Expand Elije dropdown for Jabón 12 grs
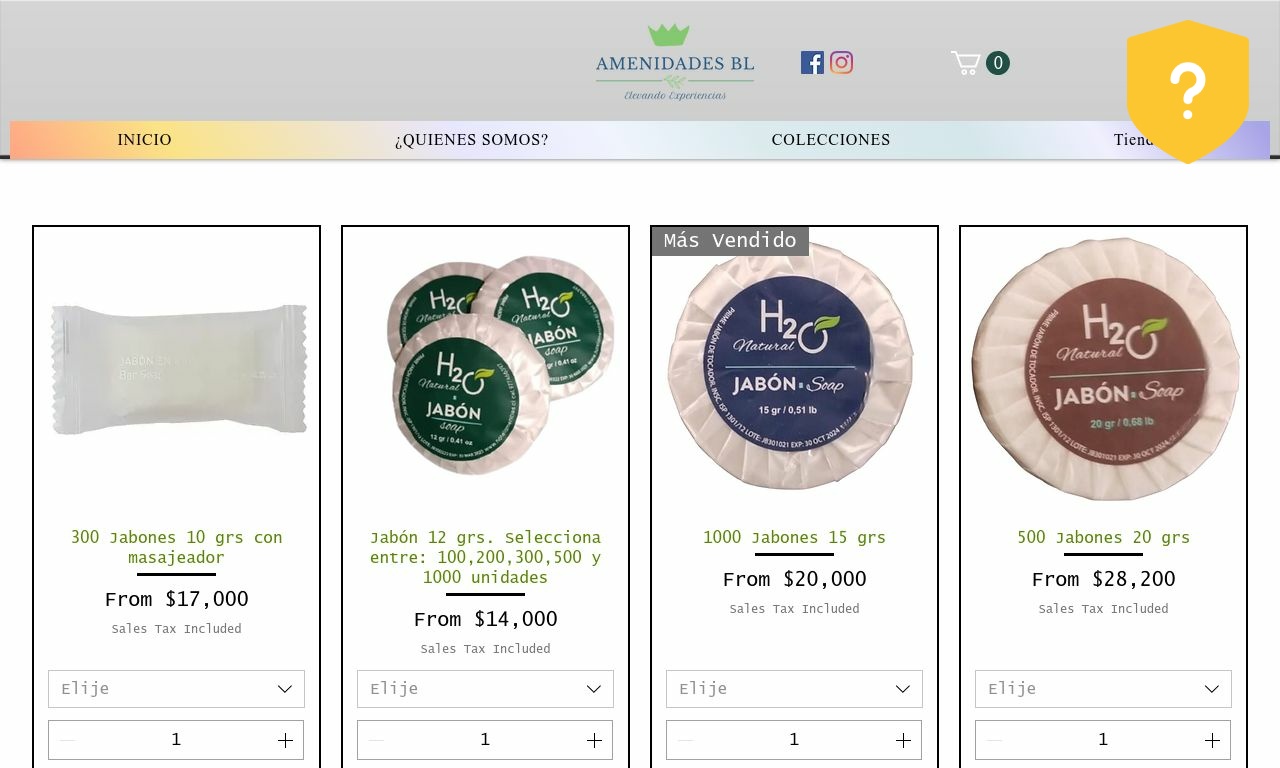The height and width of the screenshot is (768, 1280). [x=485, y=689]
